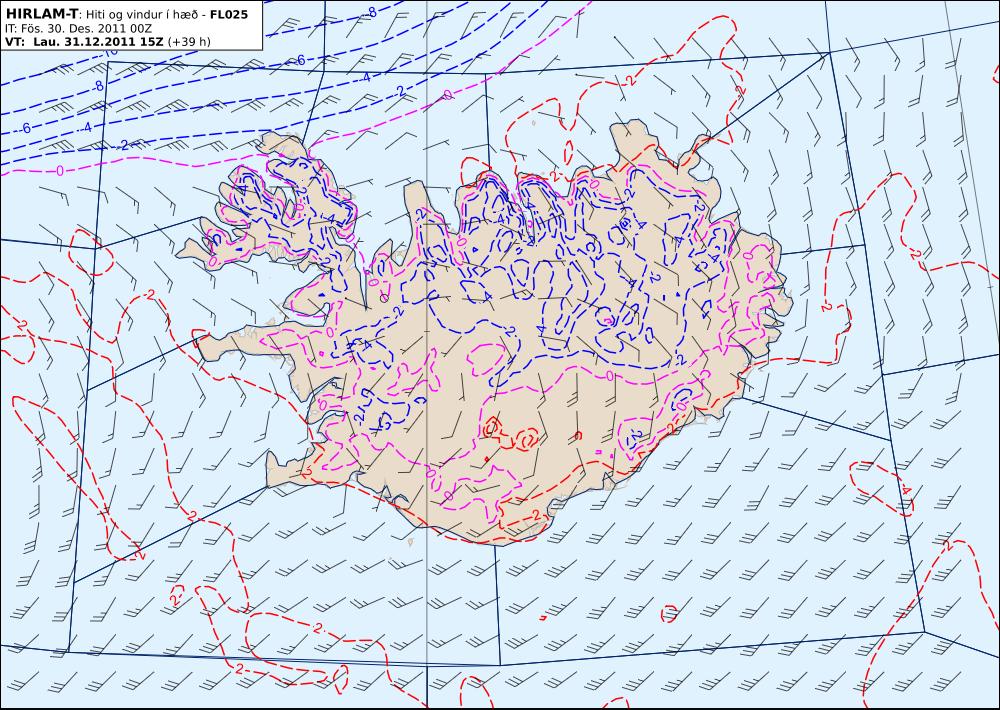
Task: Click the FL025 flight level label
Action: tap(228, 14)
